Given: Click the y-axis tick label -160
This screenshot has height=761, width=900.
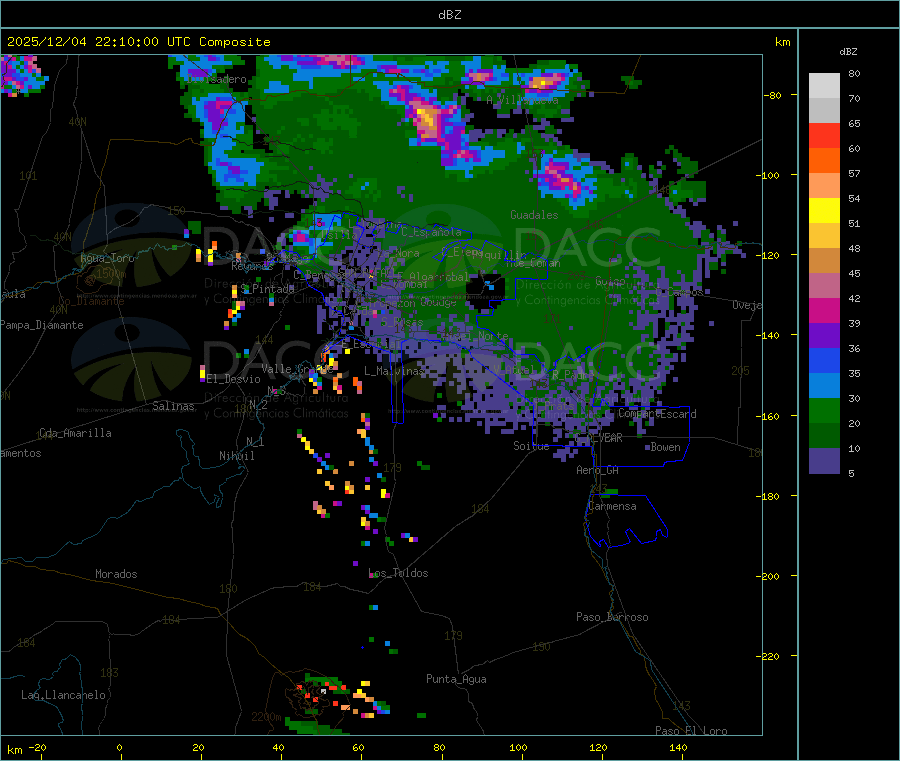Looking at the screenshot, I should tap(768, 416).
